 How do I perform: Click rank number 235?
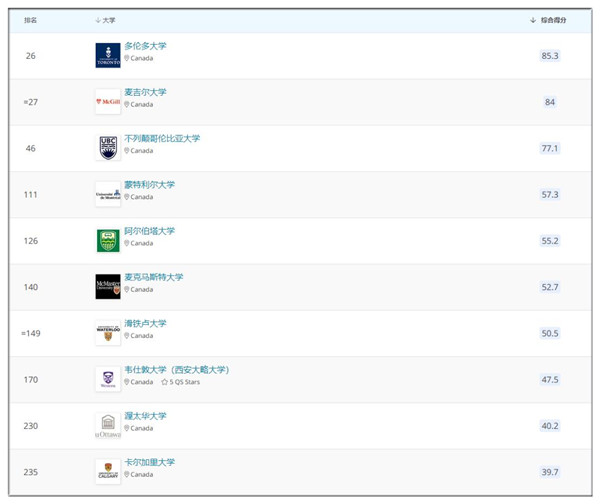click(x=31, y=472)
